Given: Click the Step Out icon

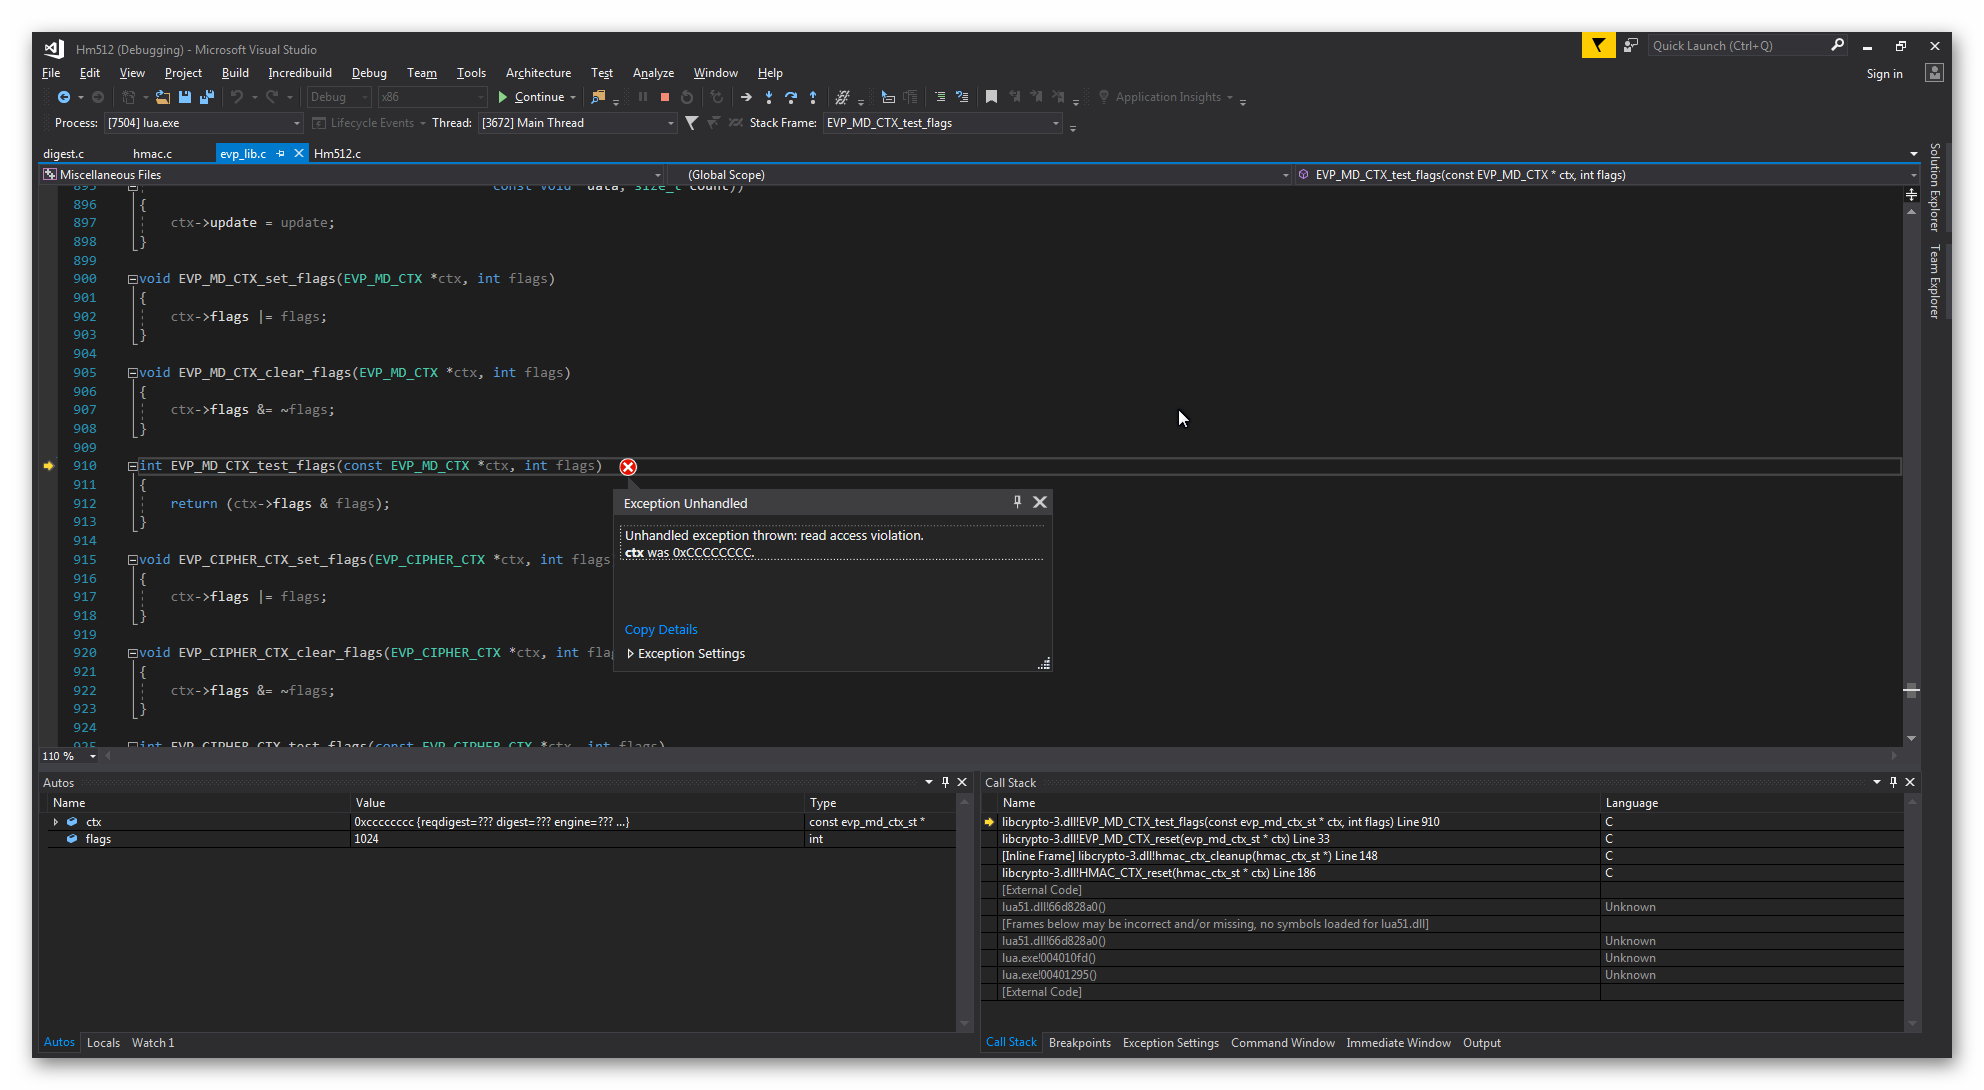Looking at the screenshot, I should click(812, 97).
